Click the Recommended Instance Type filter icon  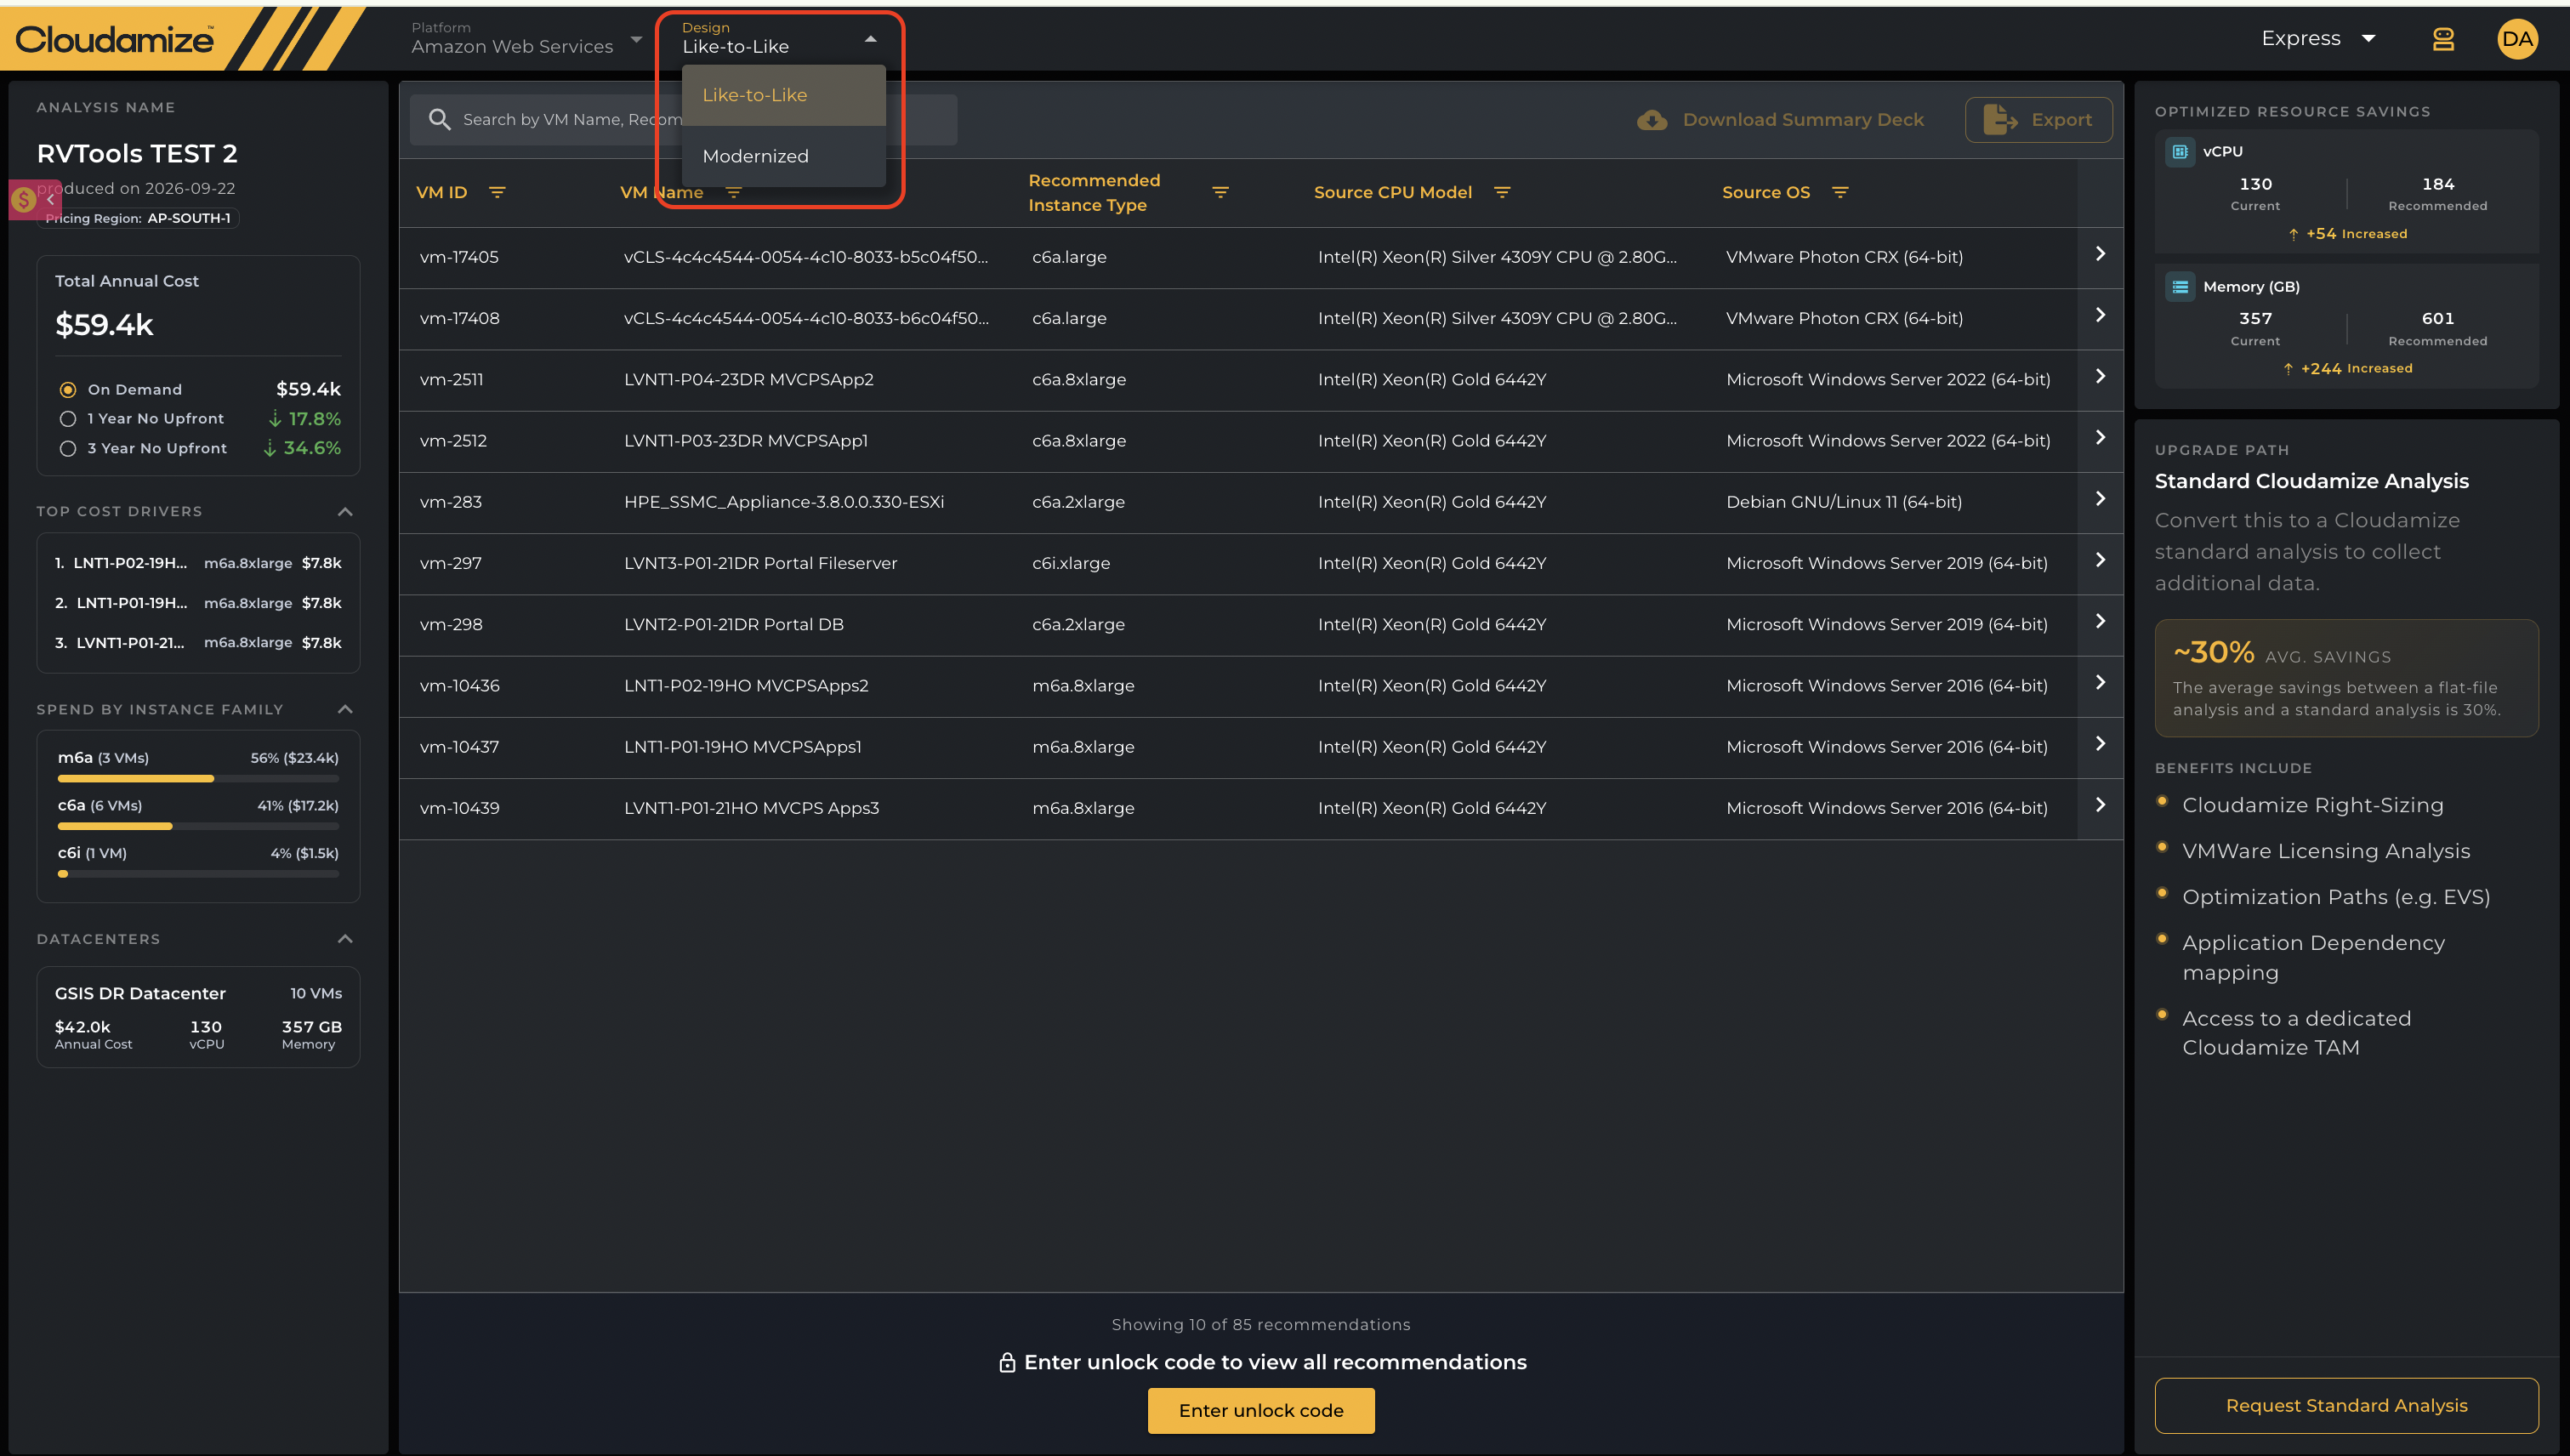[x=1220, y=192]
